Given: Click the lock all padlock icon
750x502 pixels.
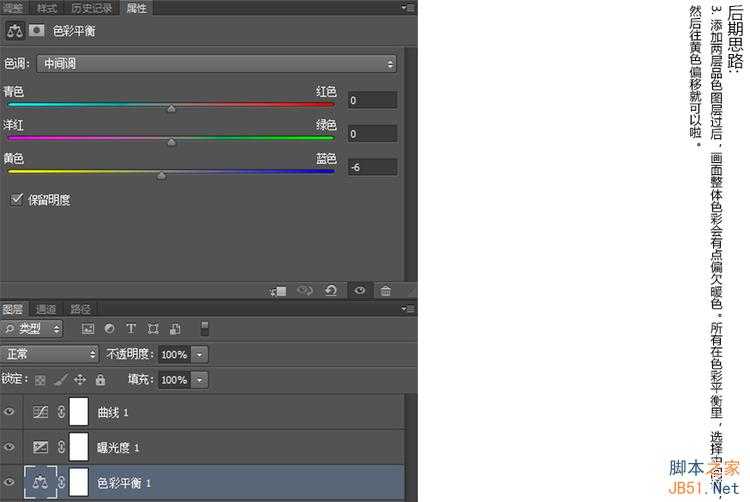Looking at the screenshot, I should 100,380.
